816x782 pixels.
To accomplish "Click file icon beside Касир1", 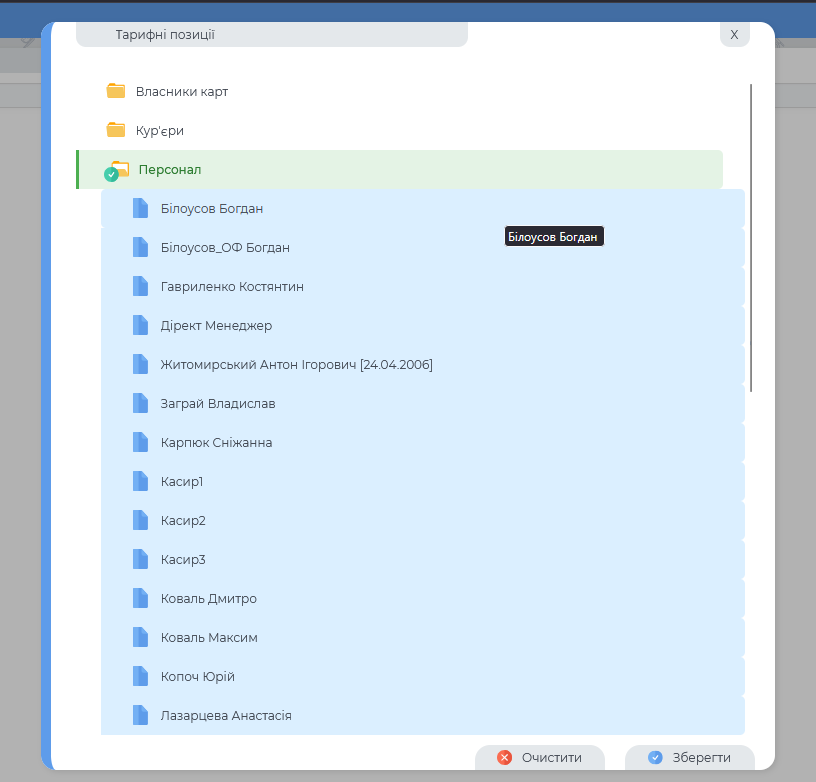I will [140, 481].
